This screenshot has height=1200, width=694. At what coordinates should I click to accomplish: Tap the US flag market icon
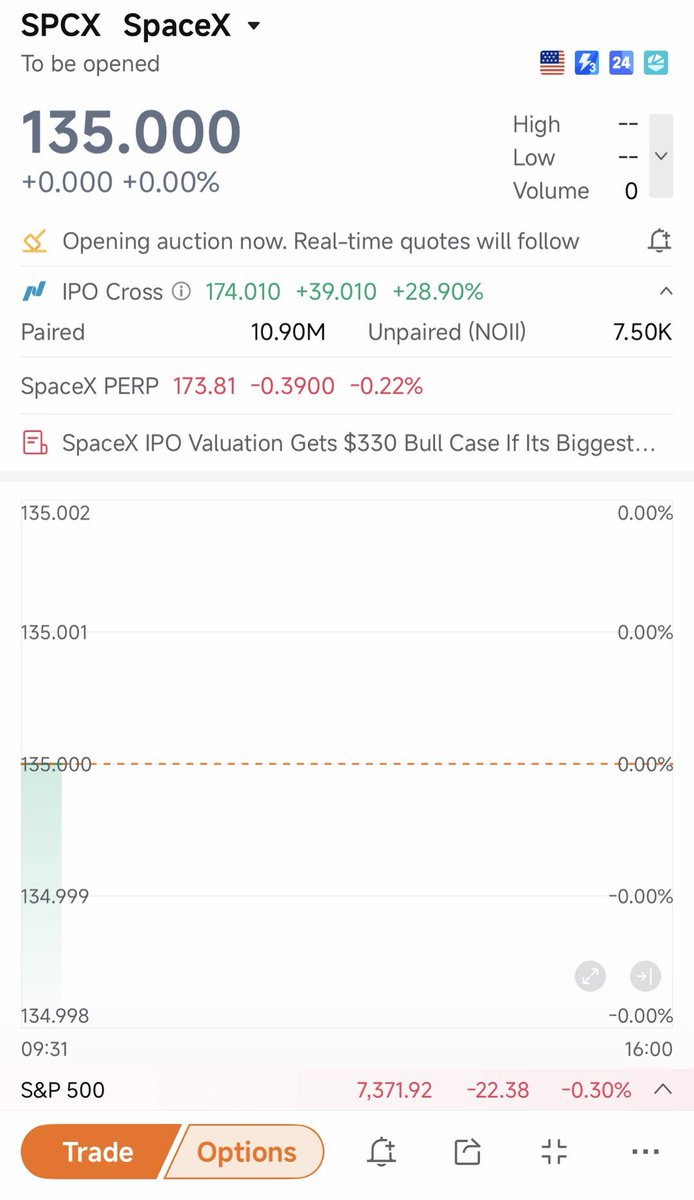552,63
